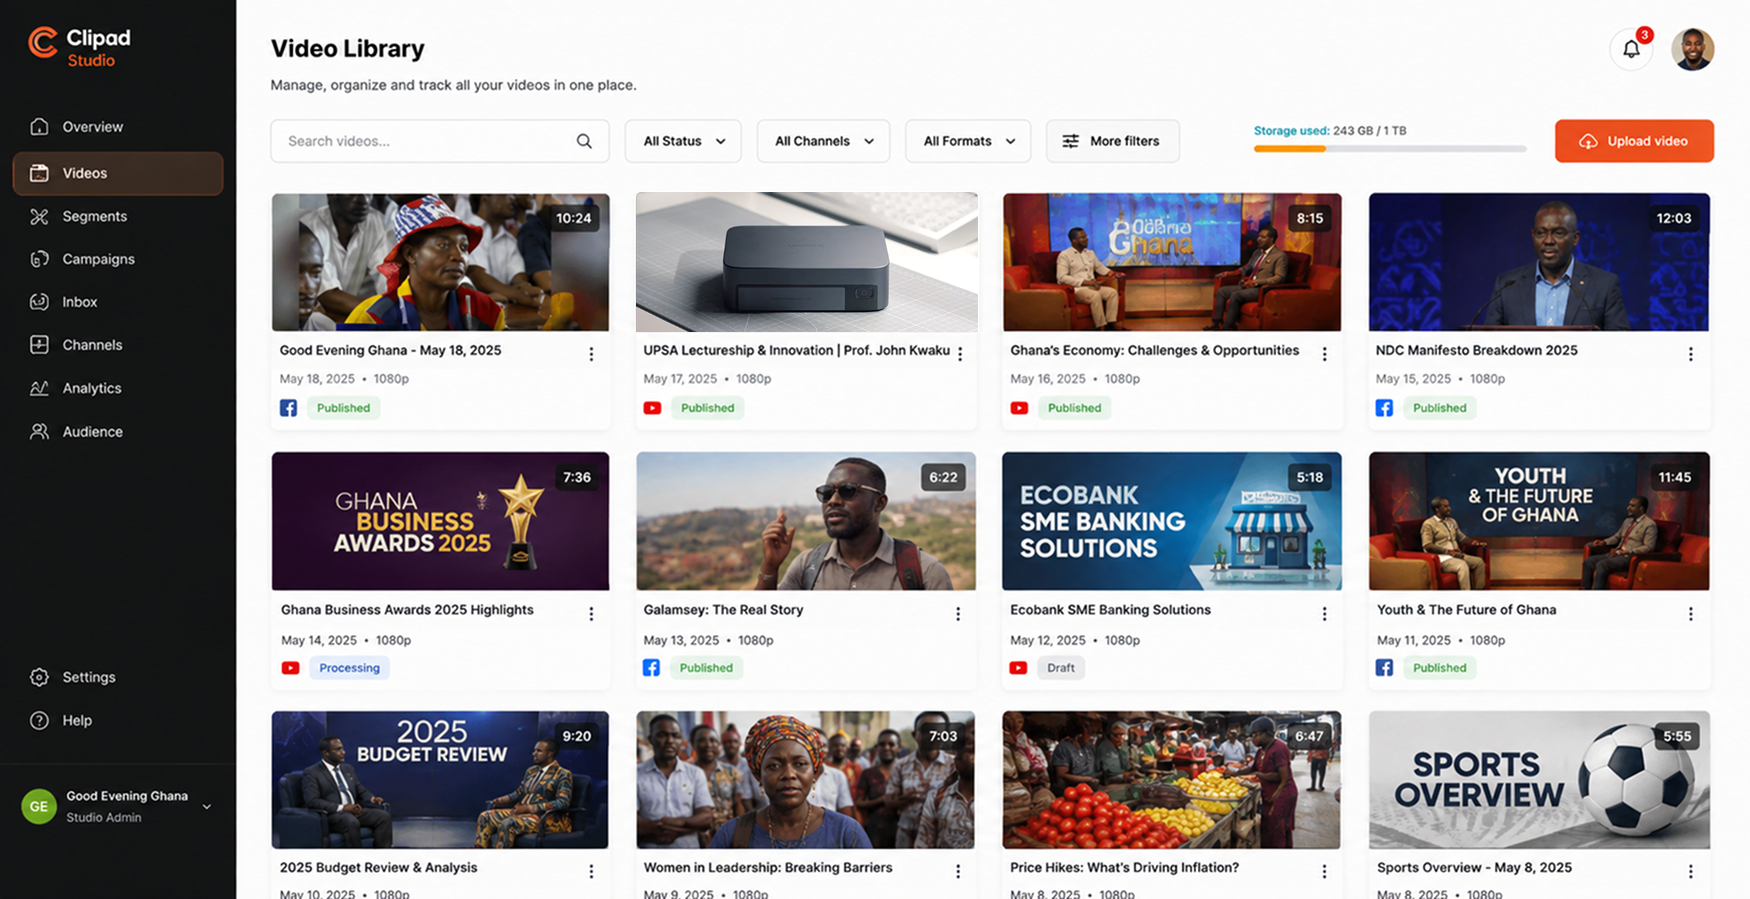Open the All Formats dropdown

968,141
